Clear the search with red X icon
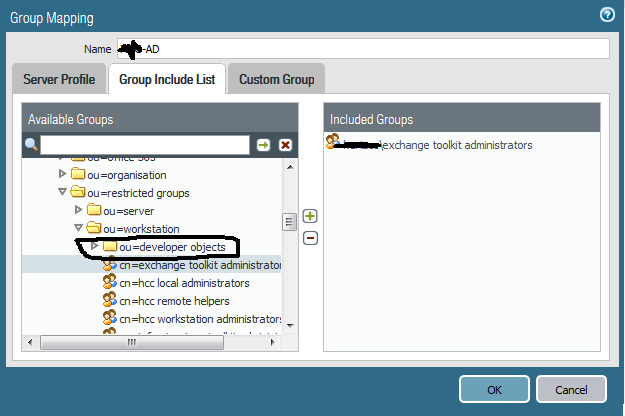Image resolution: width=625 pixels, height=416 pixels. coord(285,145)
